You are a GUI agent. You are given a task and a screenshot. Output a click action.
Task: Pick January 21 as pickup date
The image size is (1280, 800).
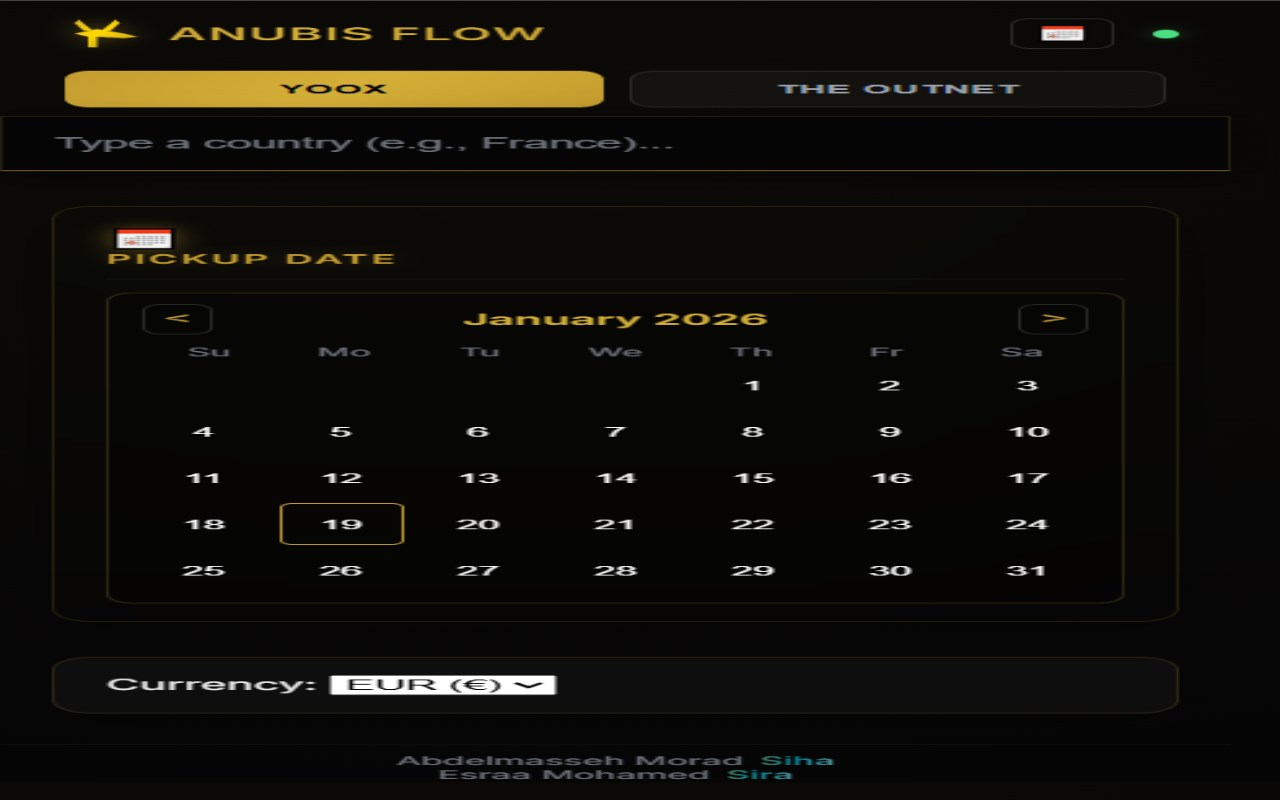coord(615,524)
